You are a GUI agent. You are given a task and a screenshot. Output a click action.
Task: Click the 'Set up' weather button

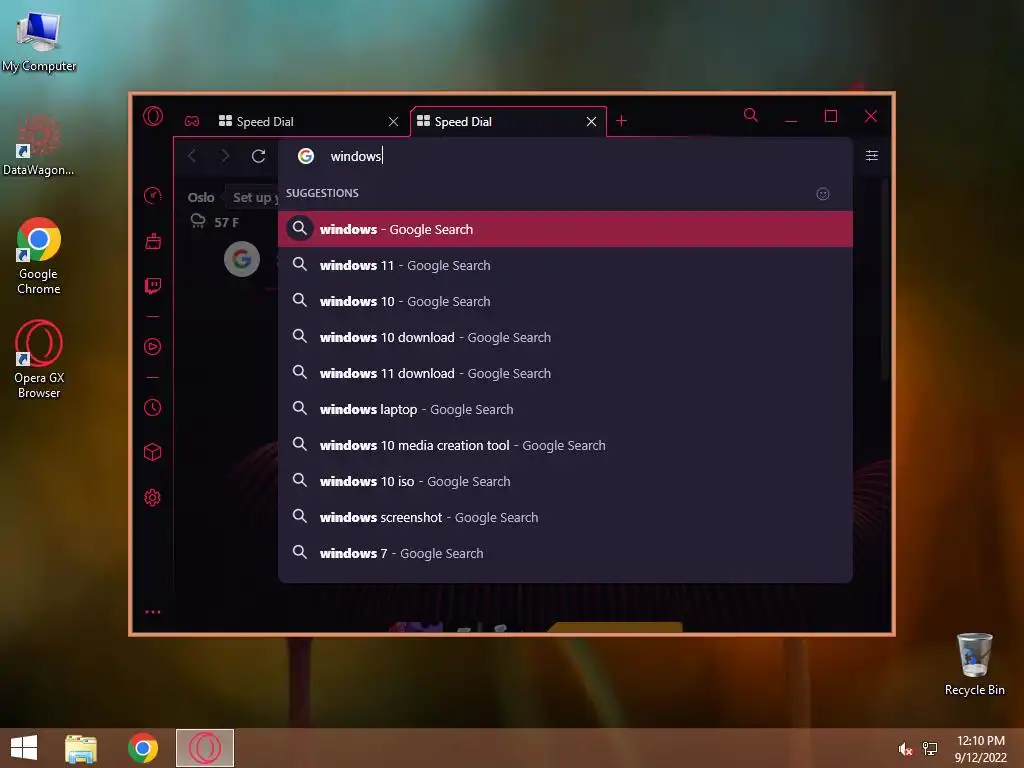[x=252, y=197]
